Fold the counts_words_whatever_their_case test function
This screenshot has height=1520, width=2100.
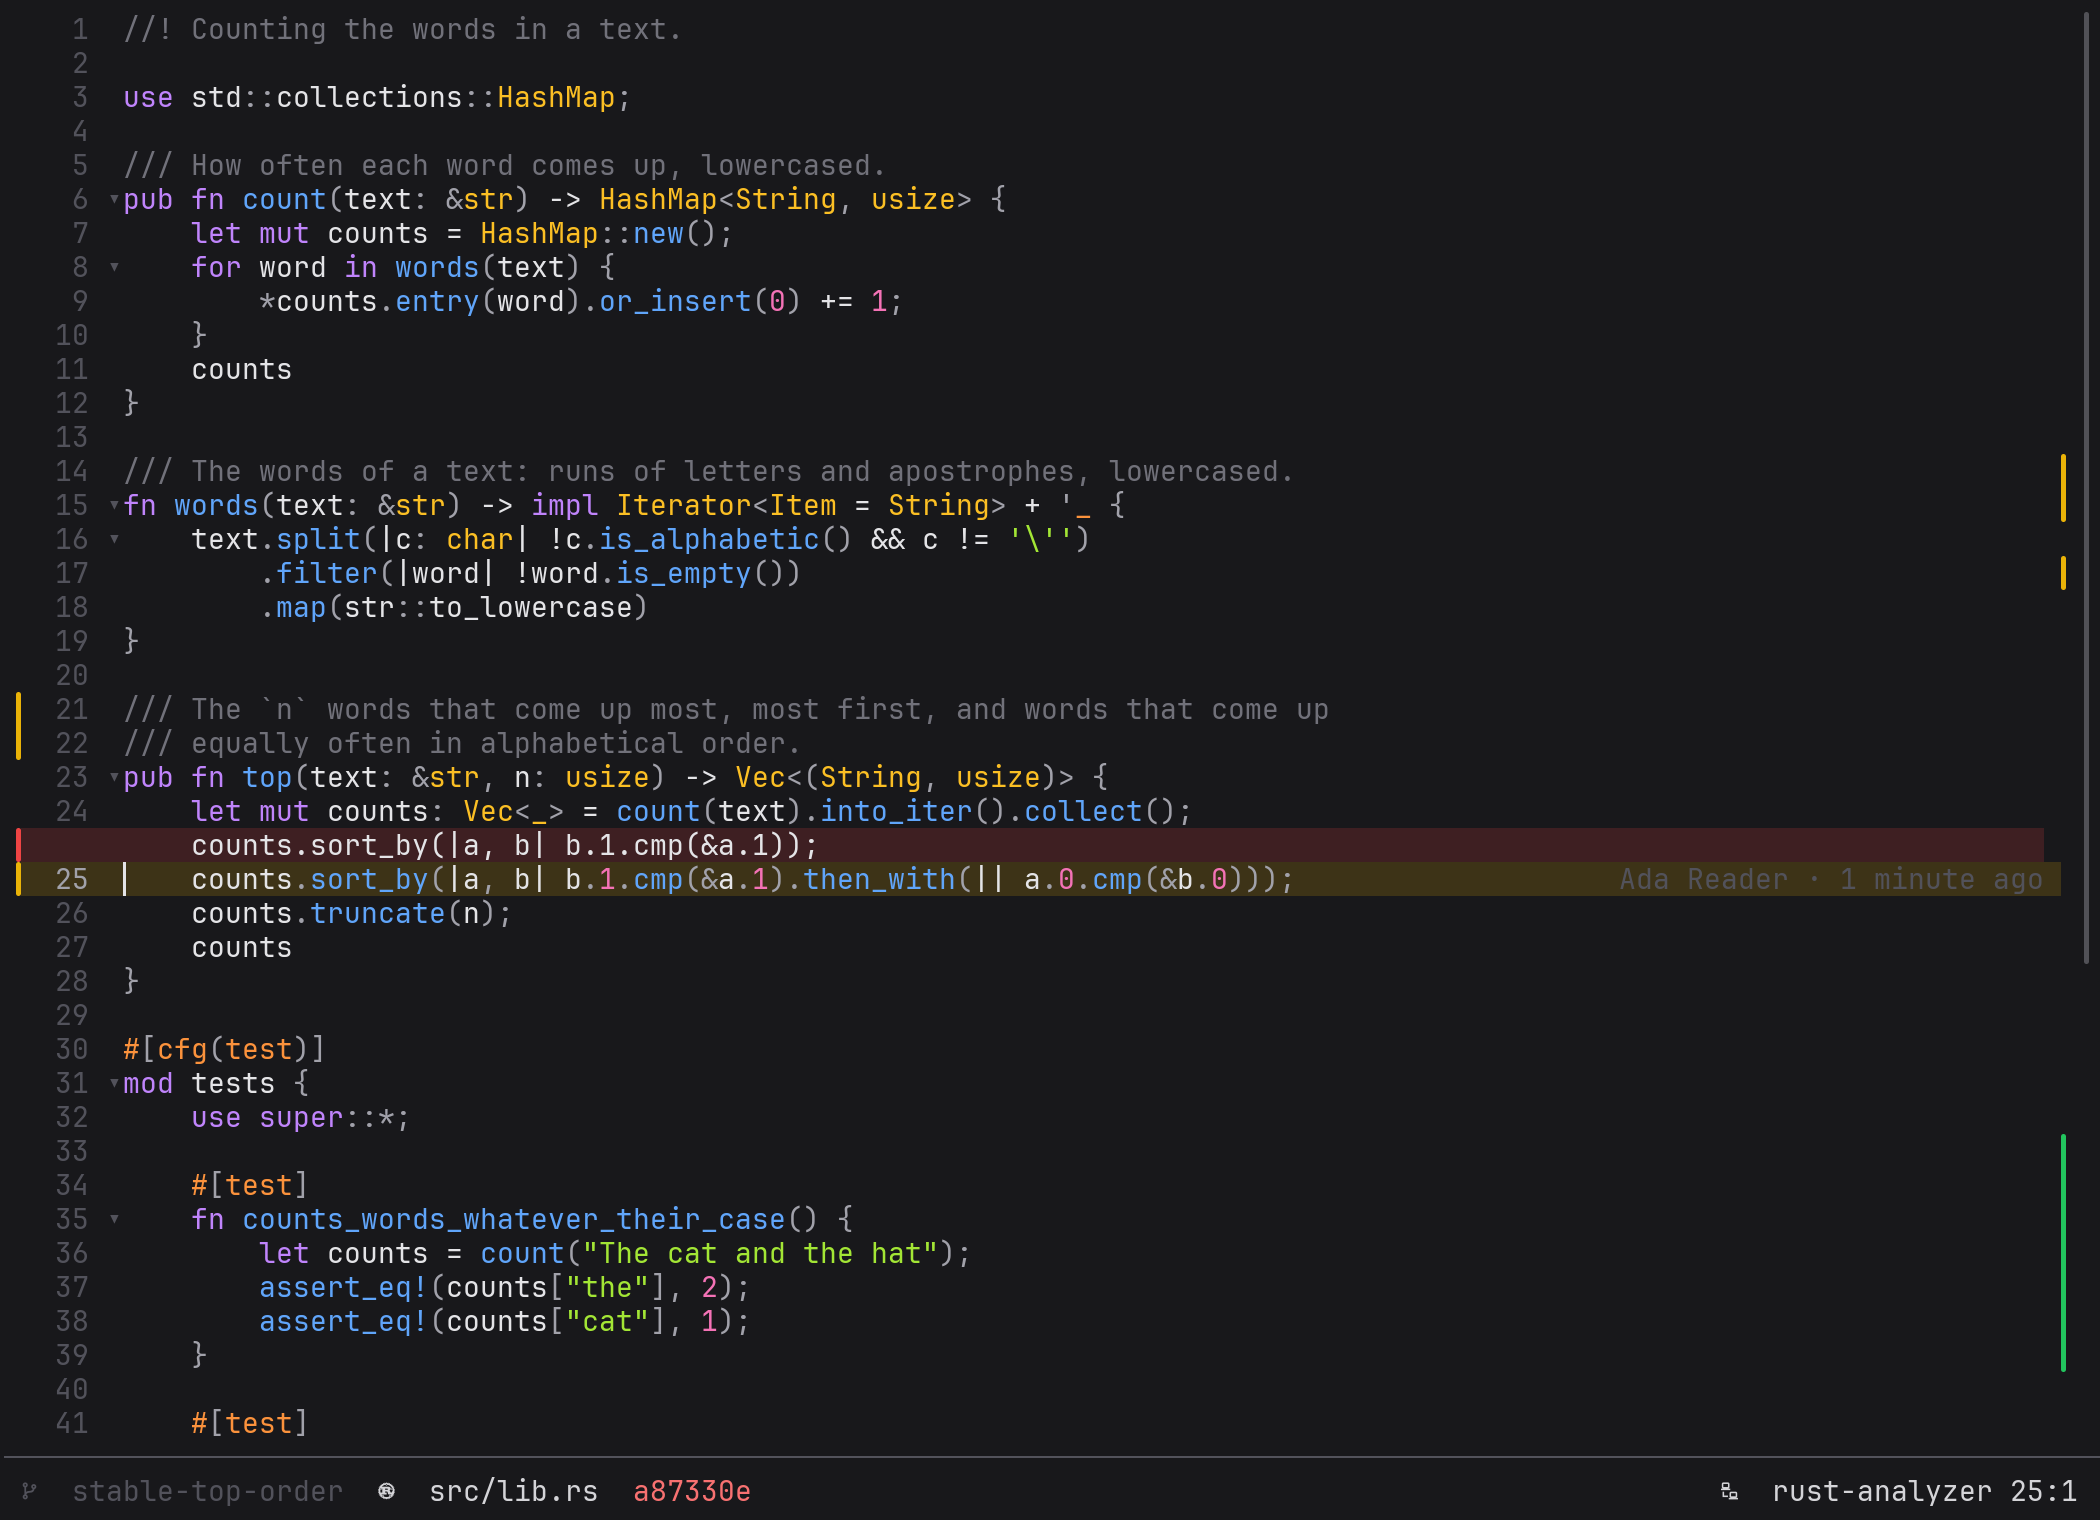coord(114,1220)
